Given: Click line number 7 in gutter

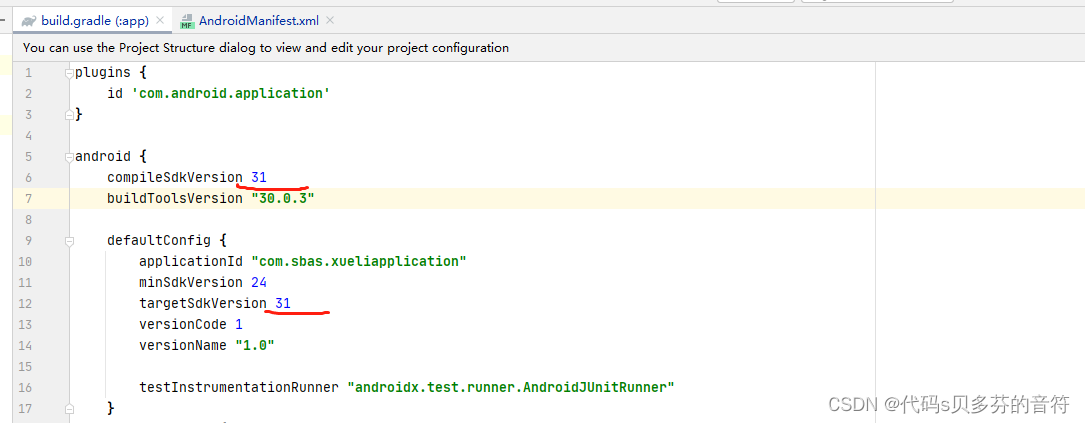Looking at the screenshot, I should coord(28,199).
